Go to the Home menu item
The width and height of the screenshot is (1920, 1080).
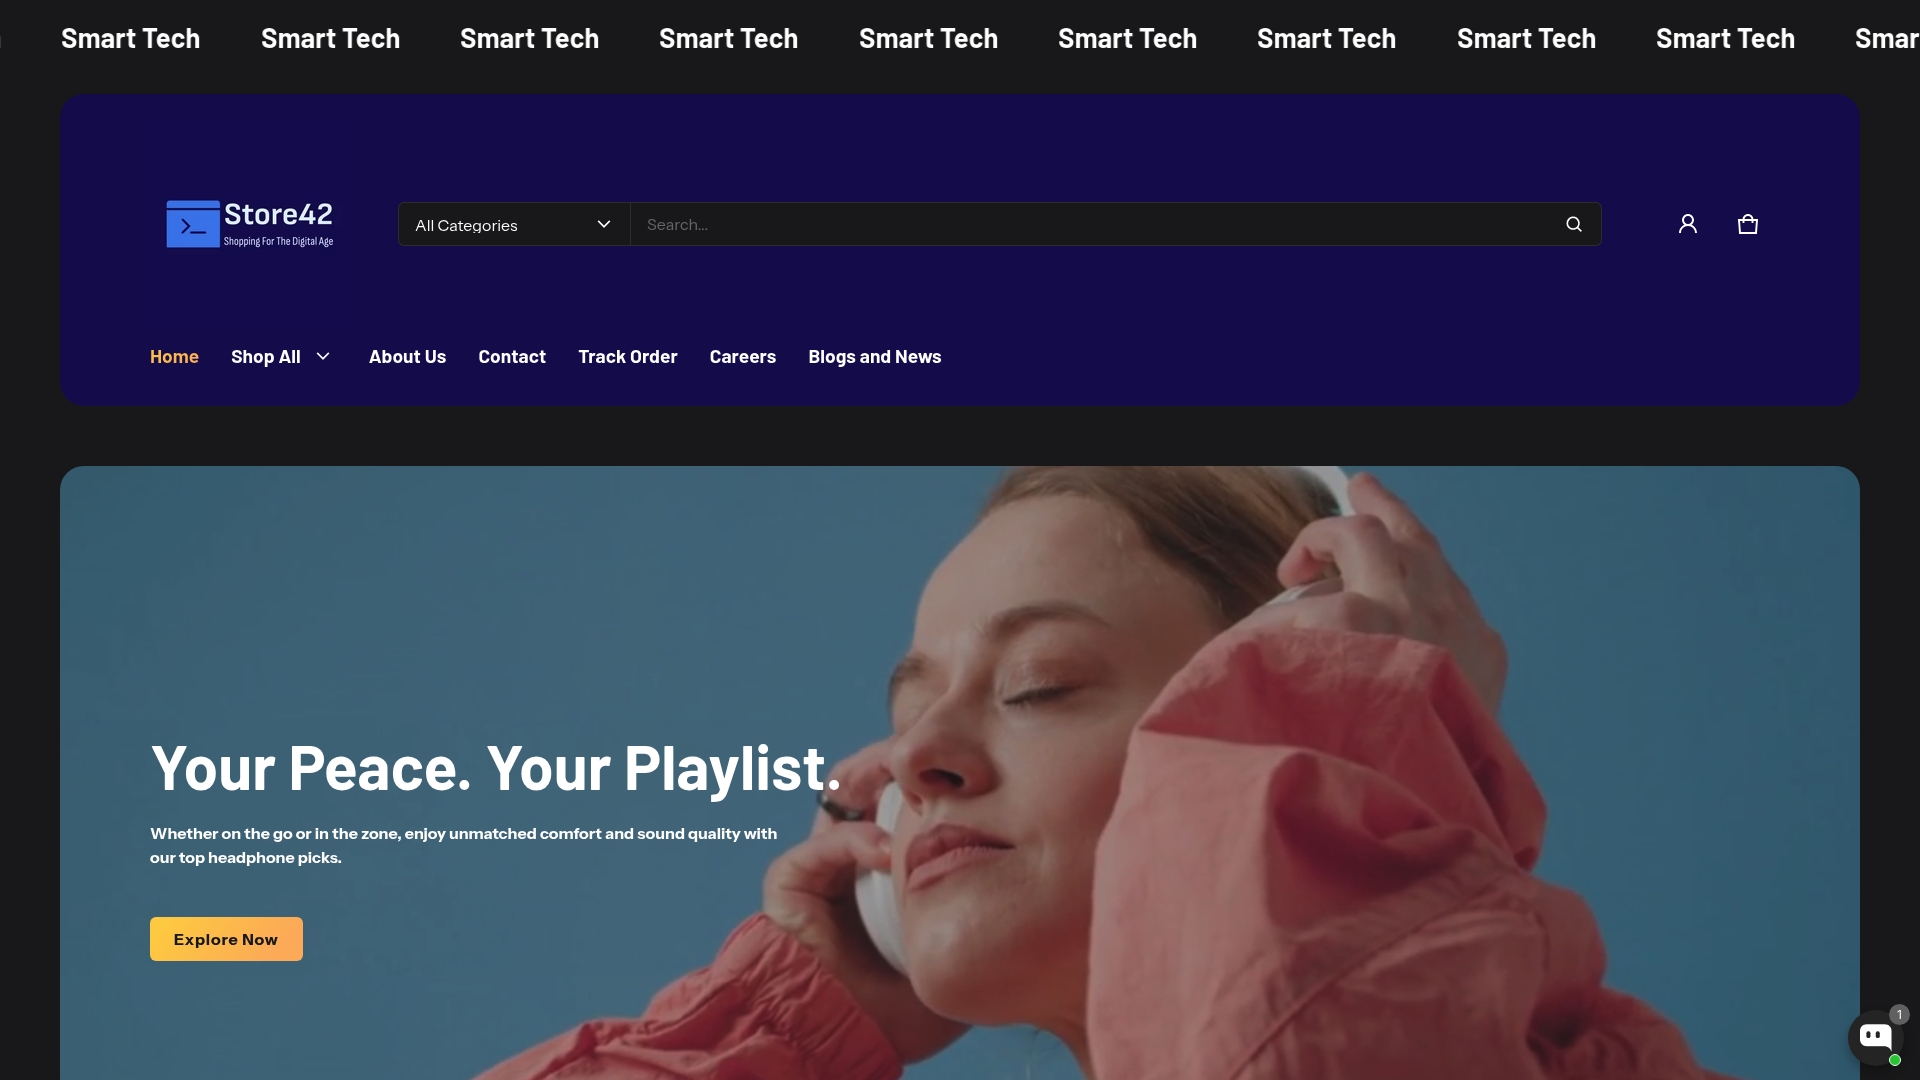pyautogui.click(x=174, y=357)
